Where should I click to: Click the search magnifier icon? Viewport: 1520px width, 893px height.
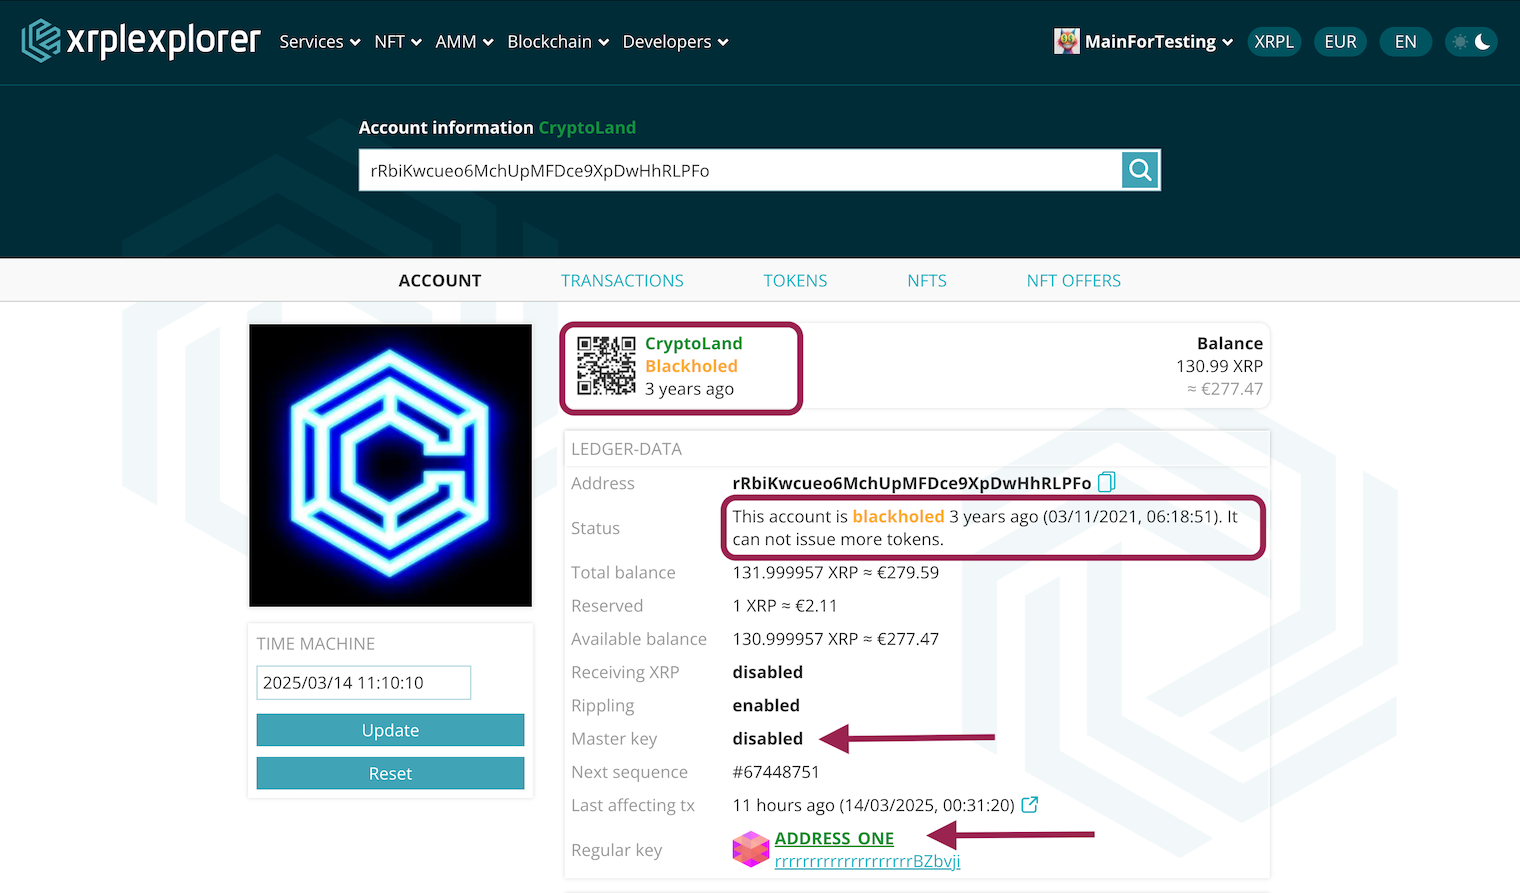[x=1139, y=169]
